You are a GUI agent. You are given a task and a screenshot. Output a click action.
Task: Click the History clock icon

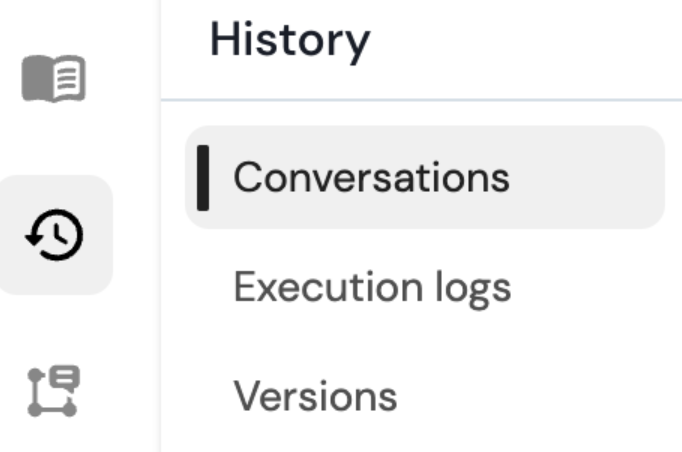54,235
